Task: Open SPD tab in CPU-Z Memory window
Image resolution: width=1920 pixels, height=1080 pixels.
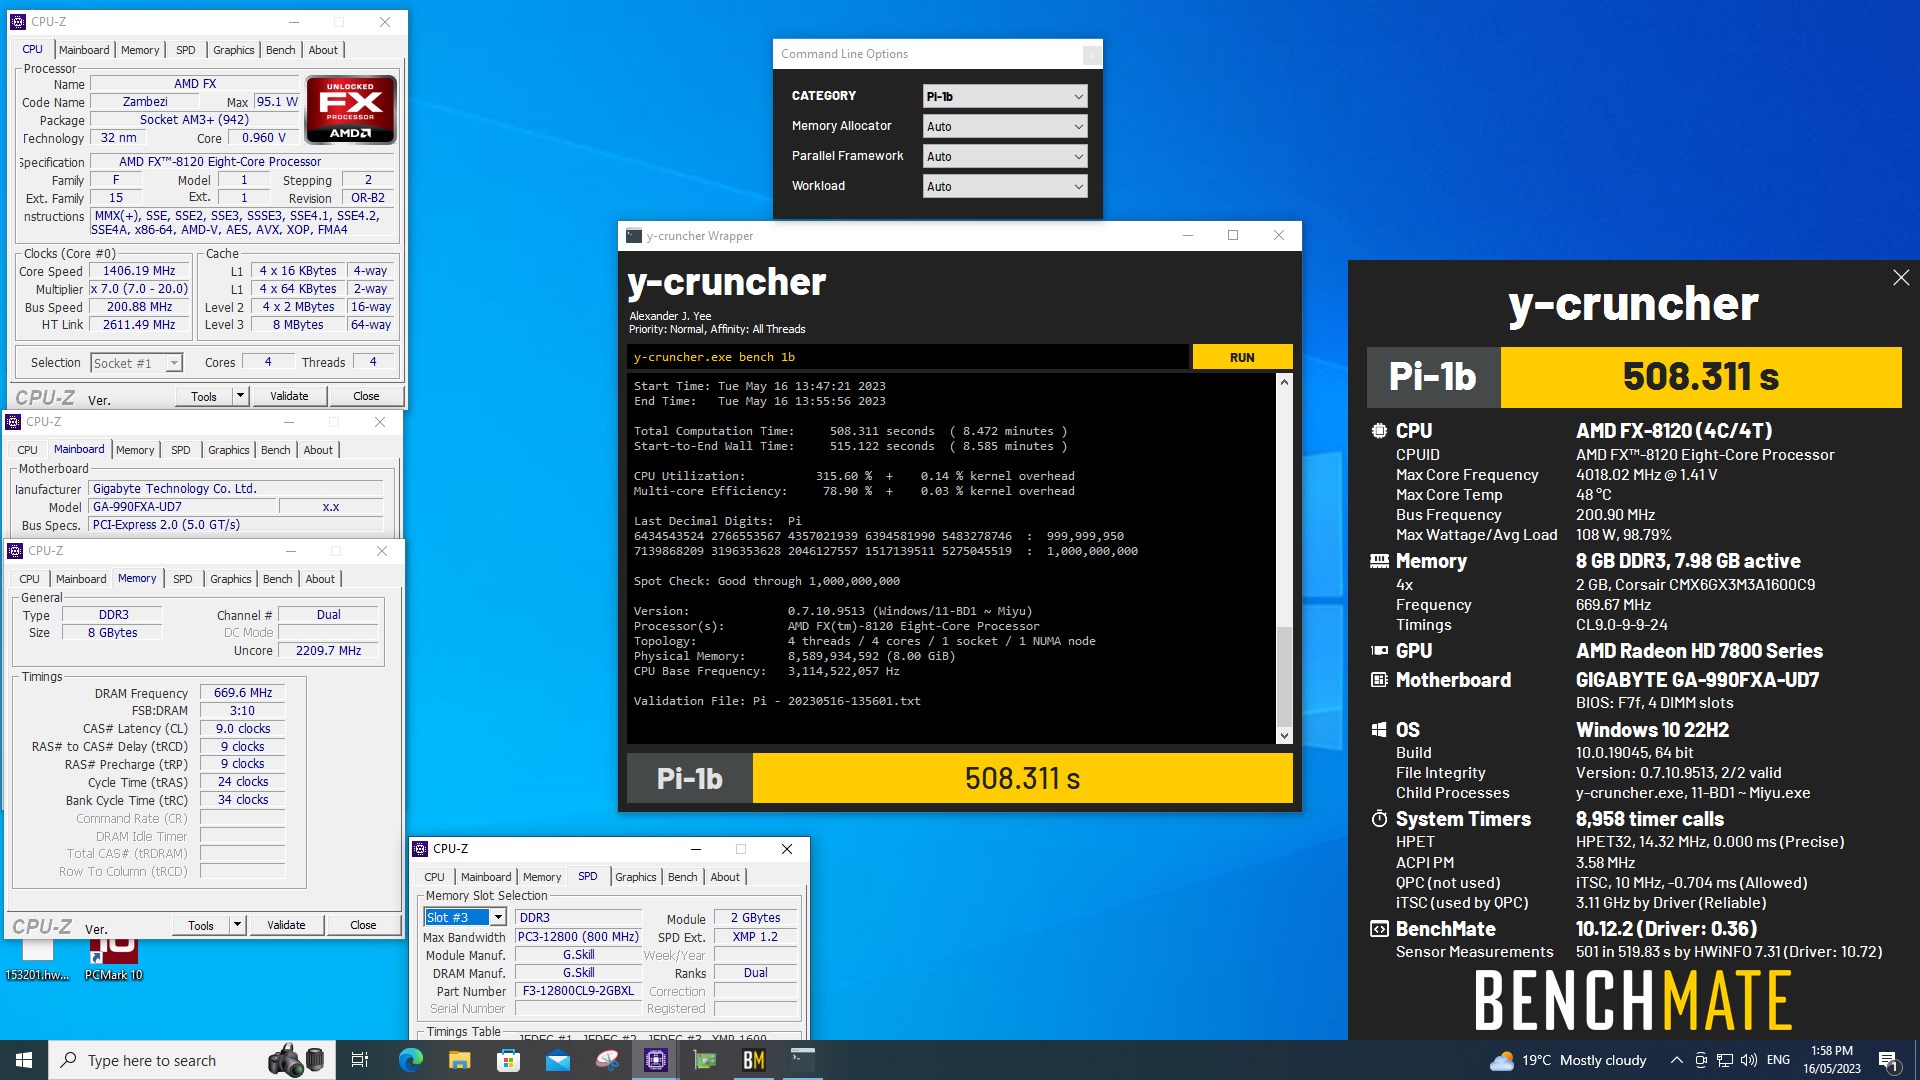Action: coord(182,579)
